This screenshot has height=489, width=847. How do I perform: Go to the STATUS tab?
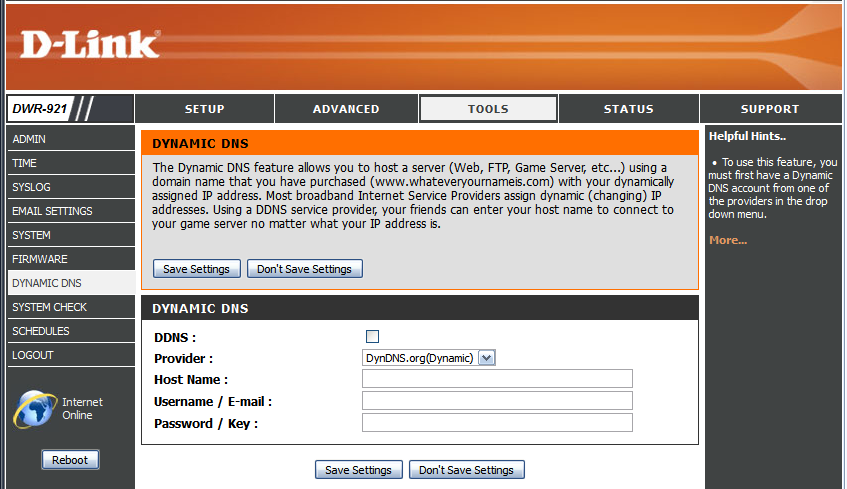[629, 109]
